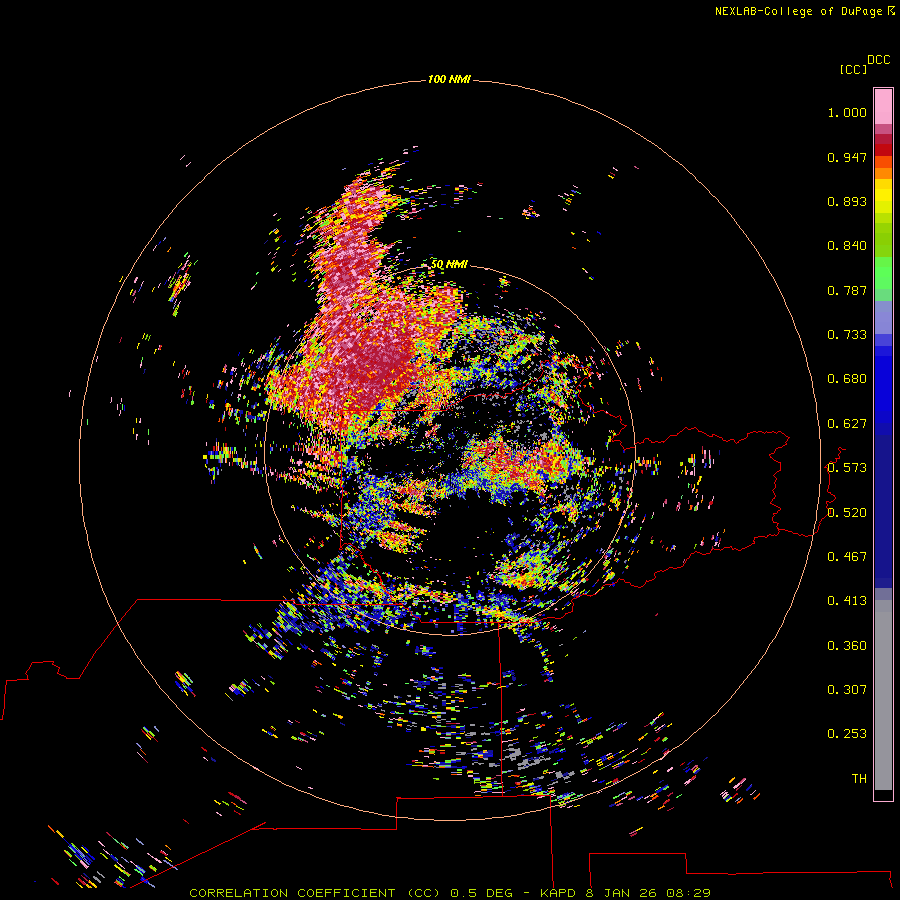
Task: Click the 0.733 scale value
Action: [x=847, y=335]
